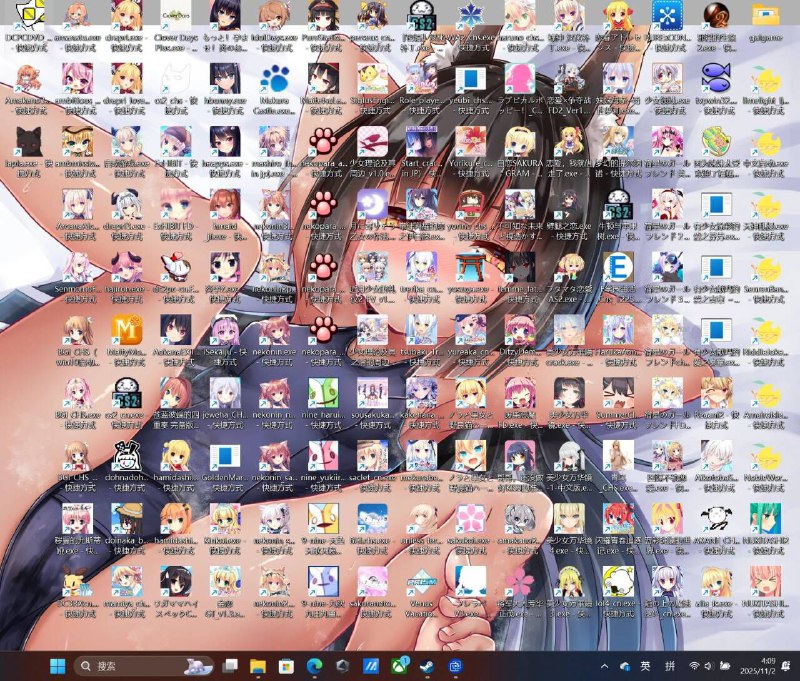The height and width of the screenshot is (681, 800).
Task: Open File Explorer from the taskbar
Action: tap(258, 666)
